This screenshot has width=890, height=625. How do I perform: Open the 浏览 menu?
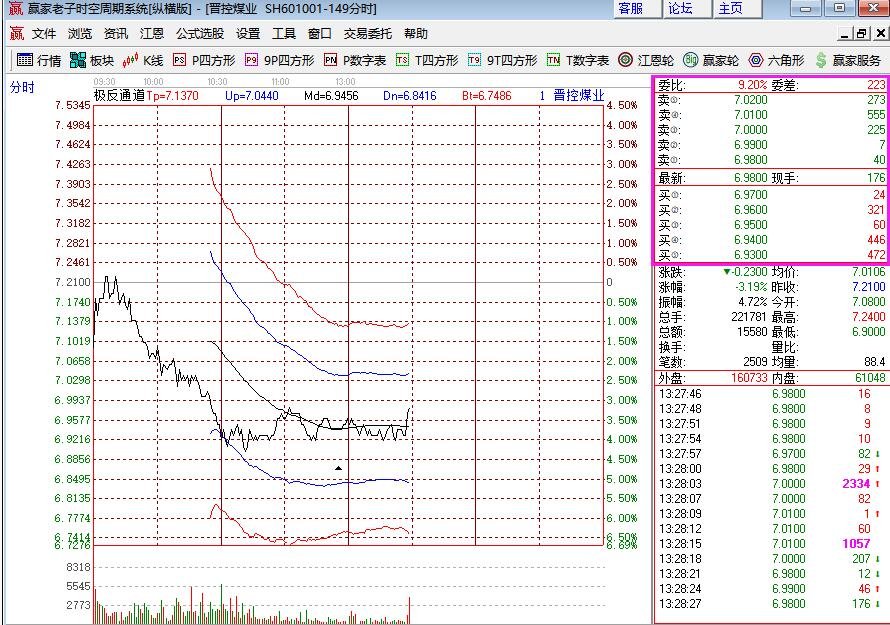[x=79, y=33]
